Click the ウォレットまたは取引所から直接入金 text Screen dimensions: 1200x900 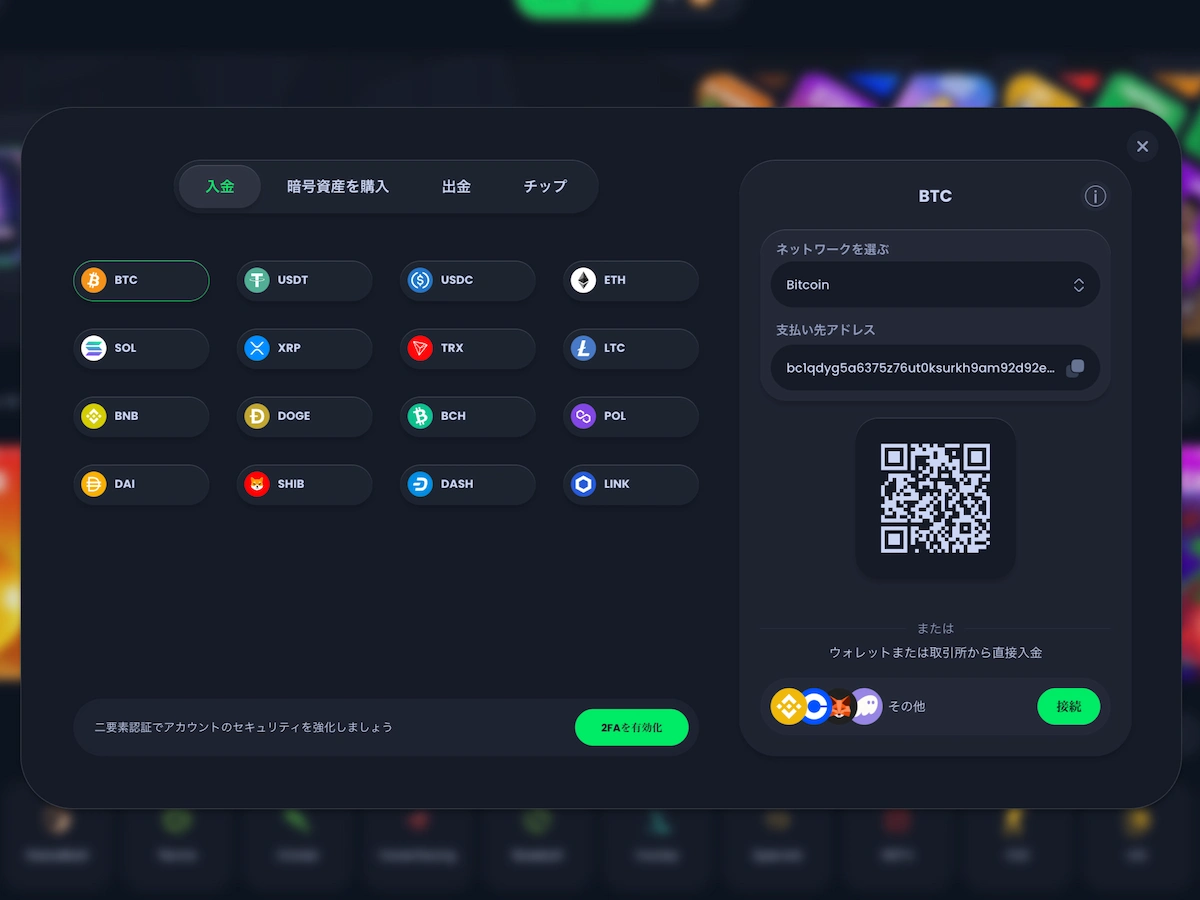coord(935,653)
